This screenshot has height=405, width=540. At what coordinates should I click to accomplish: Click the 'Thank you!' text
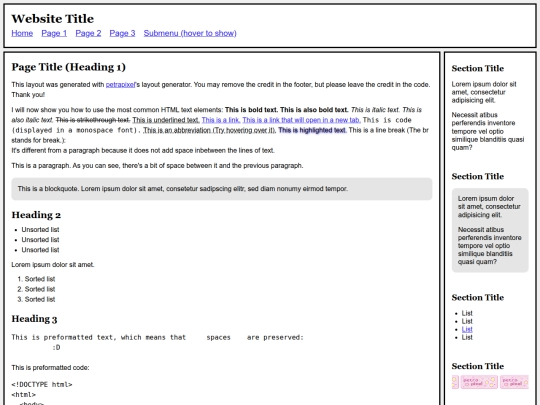point(28,95)
